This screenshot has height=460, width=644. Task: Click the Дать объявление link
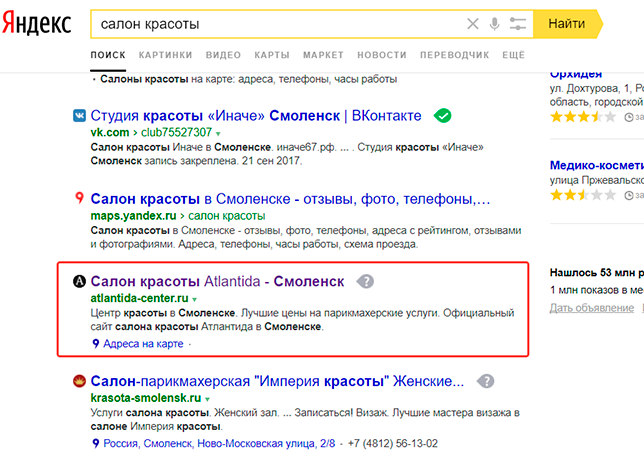coord(592,308)
